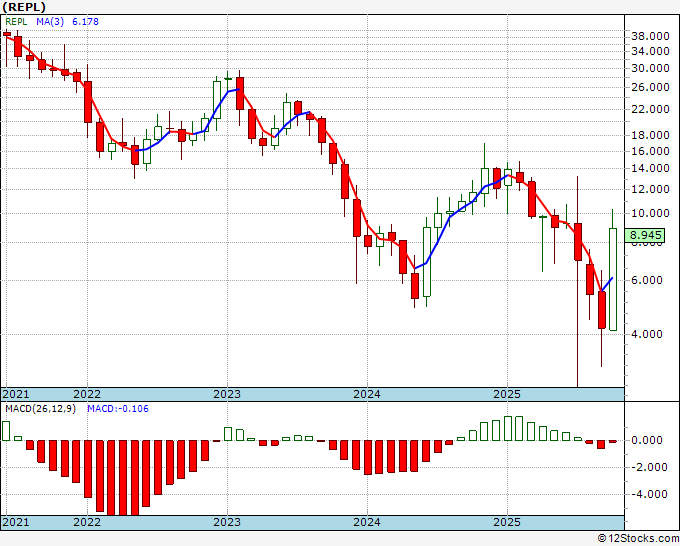The height and width of the screenshot is (546, 680).
Task: Click the 38.000 price axis label
Action: click(x=650, y=36)
